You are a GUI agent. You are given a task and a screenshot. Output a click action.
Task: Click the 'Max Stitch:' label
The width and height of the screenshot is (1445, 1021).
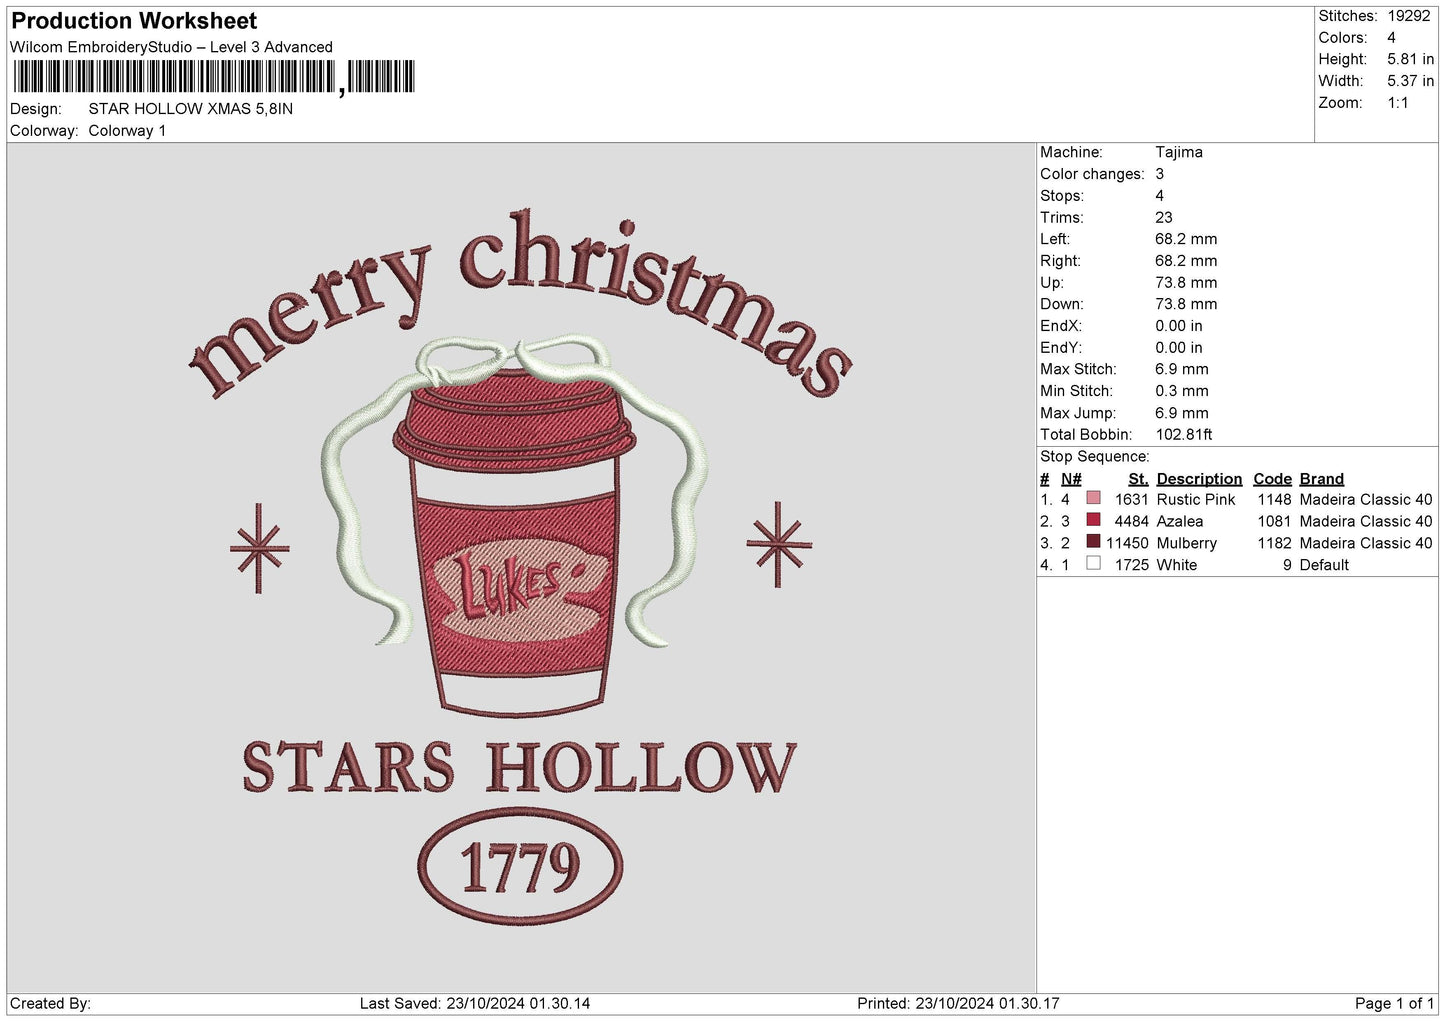1078,369
